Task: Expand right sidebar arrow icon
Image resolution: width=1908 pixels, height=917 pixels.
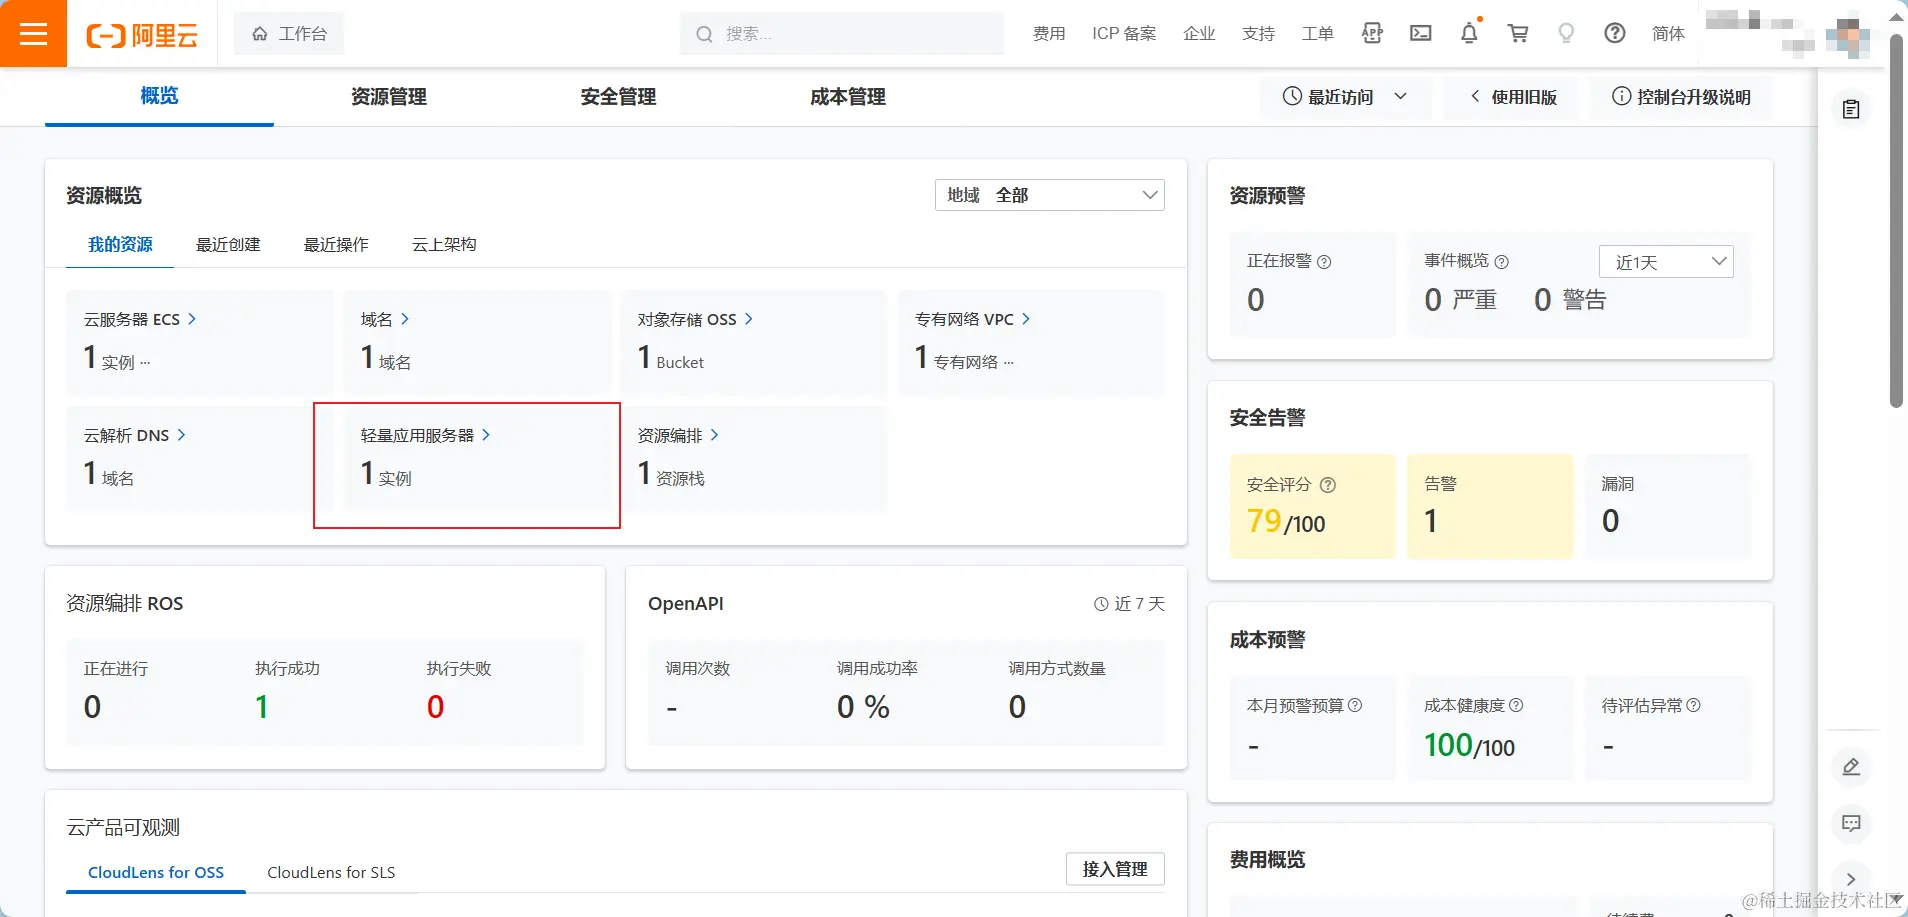Action: (1851, 879)
